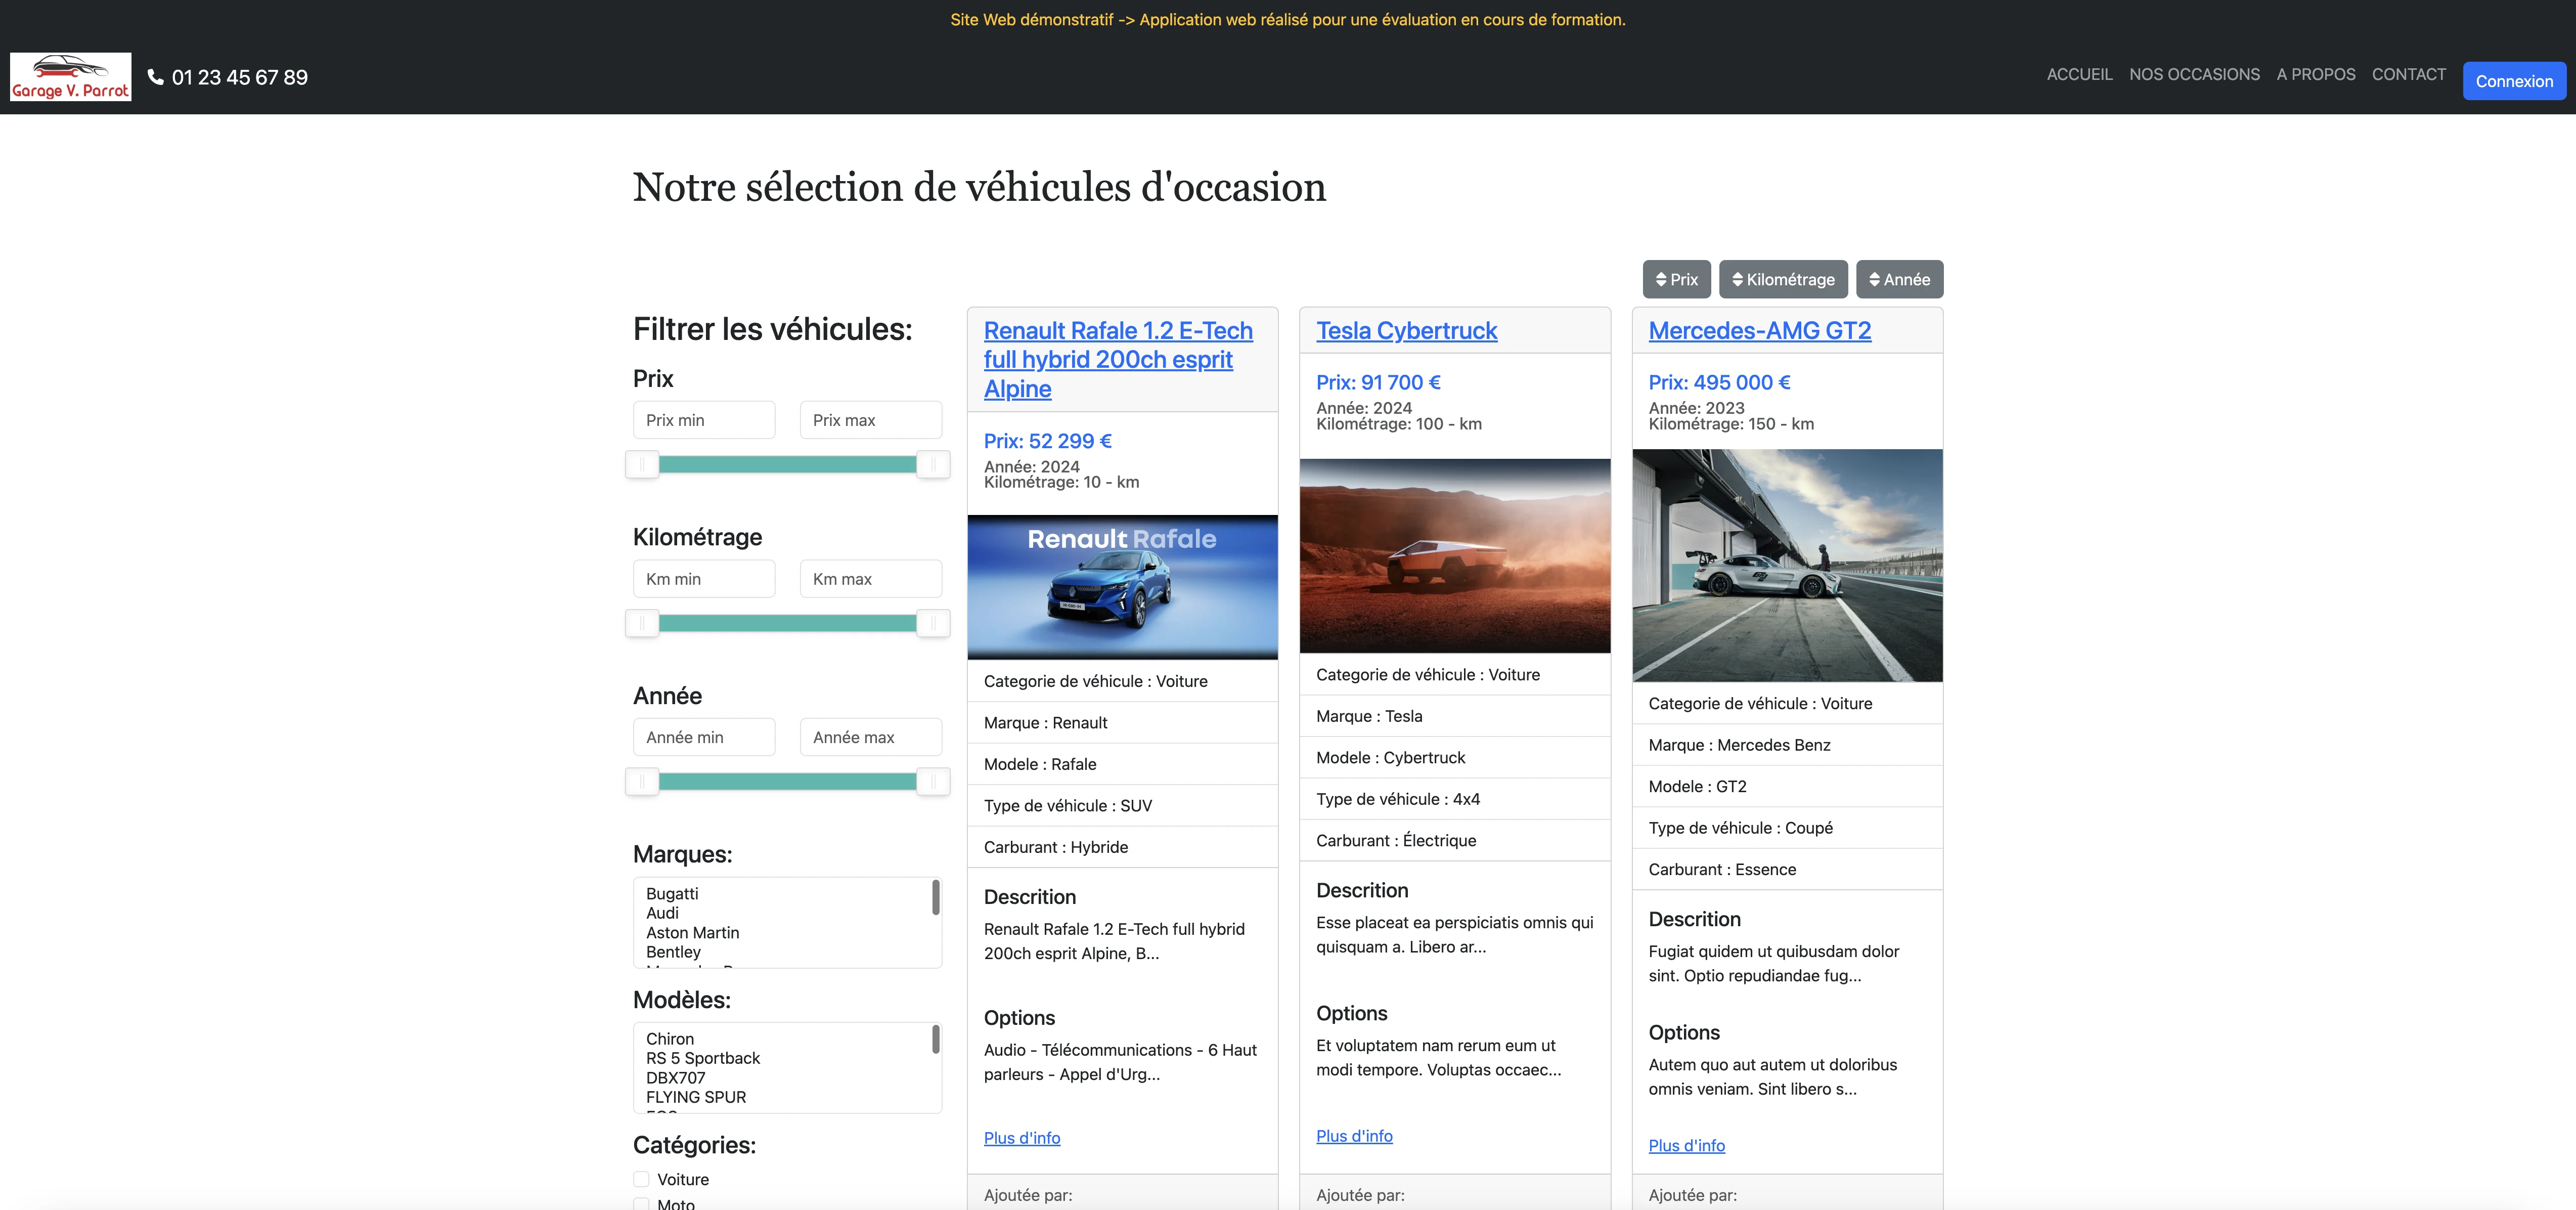
Task: Open the Renault Rafale image
Action: click(x=1122, y=587)
